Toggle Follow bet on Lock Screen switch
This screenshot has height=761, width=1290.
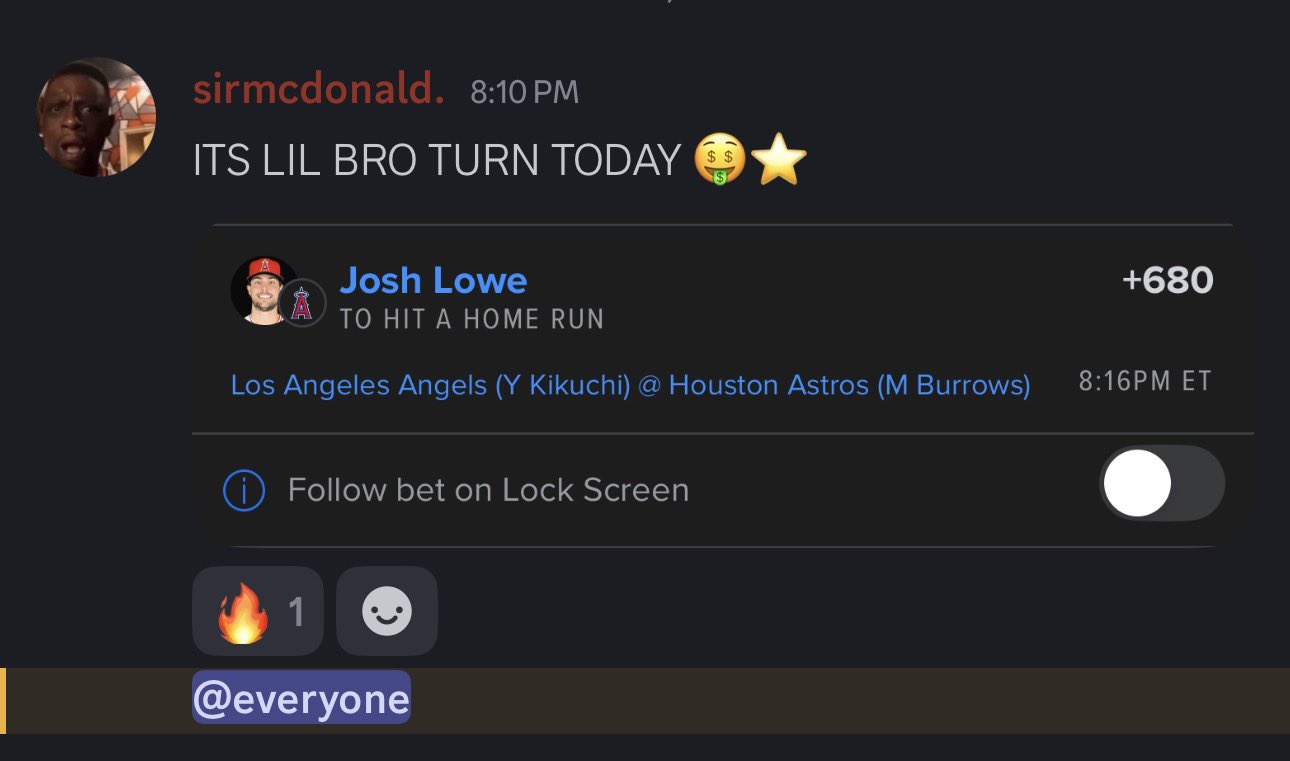coord(1162,483)
